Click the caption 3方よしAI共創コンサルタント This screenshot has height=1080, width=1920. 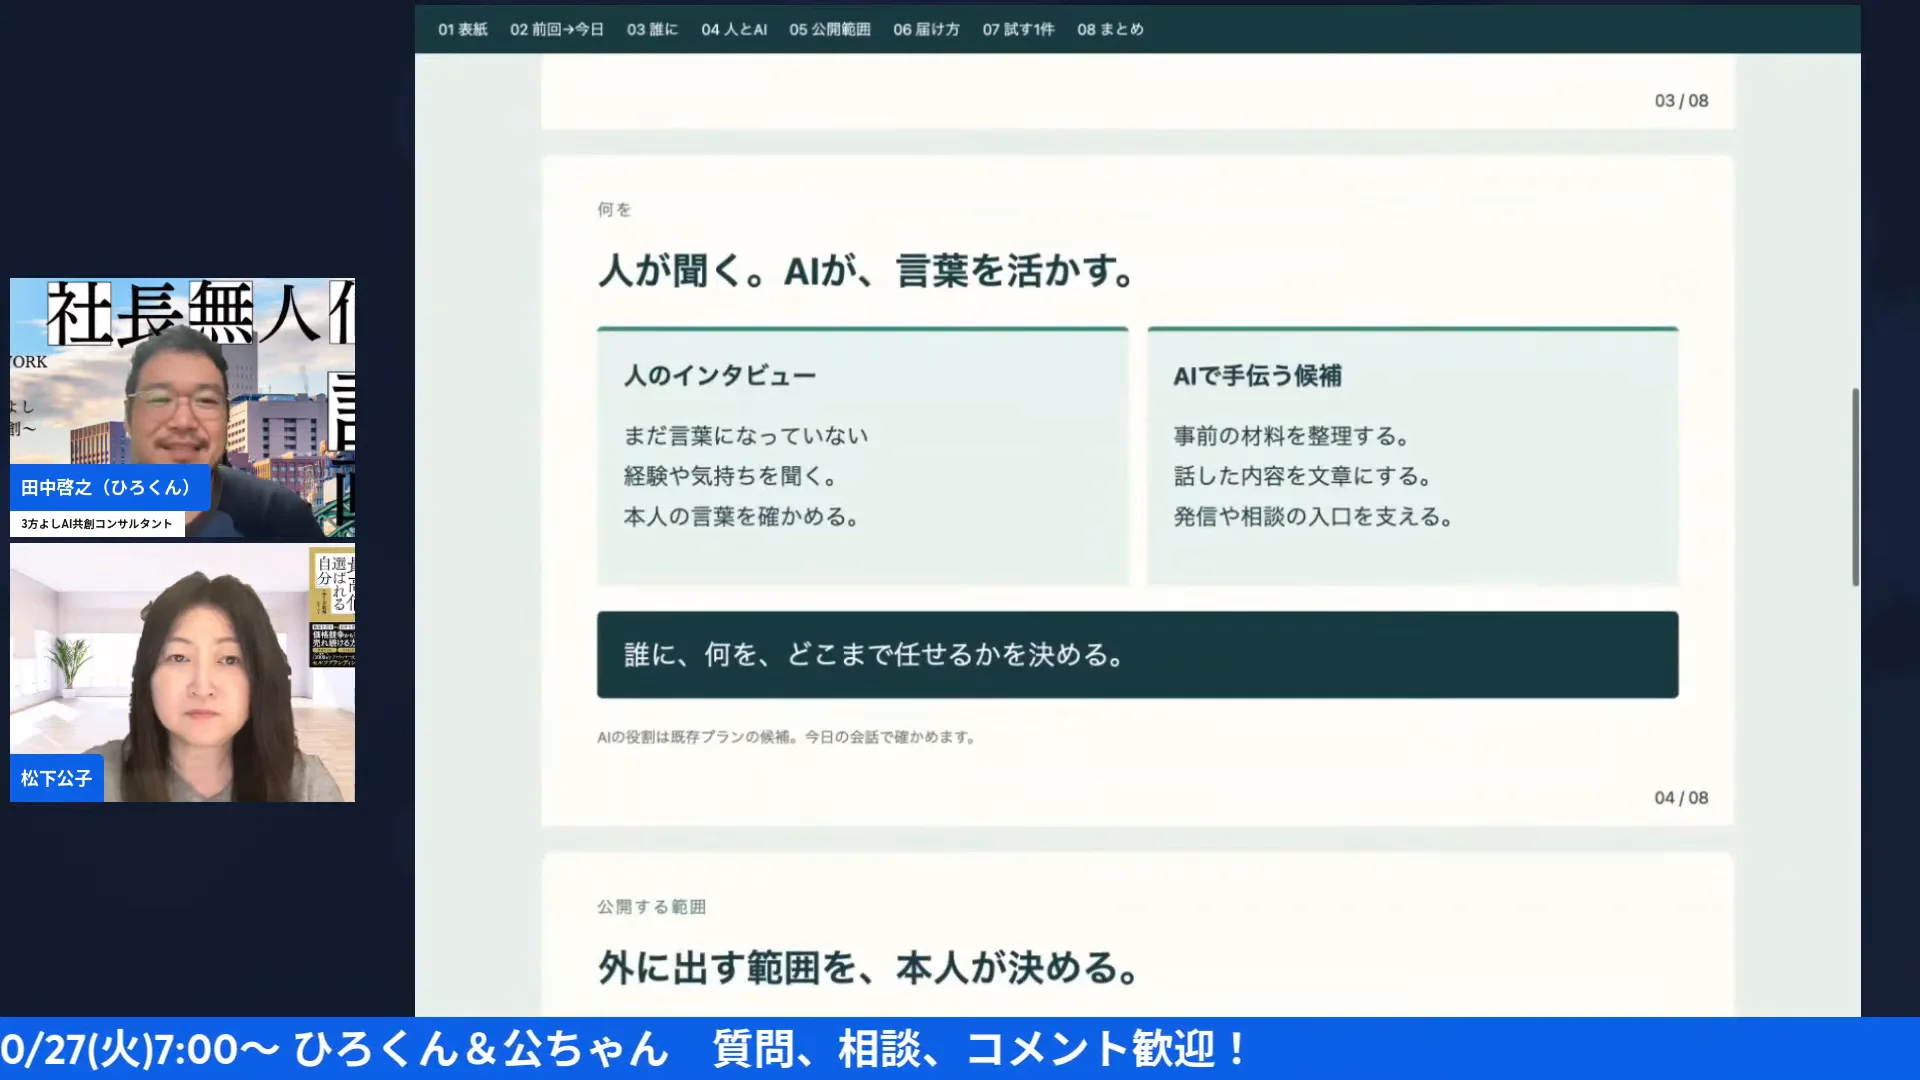pos(97,523)
